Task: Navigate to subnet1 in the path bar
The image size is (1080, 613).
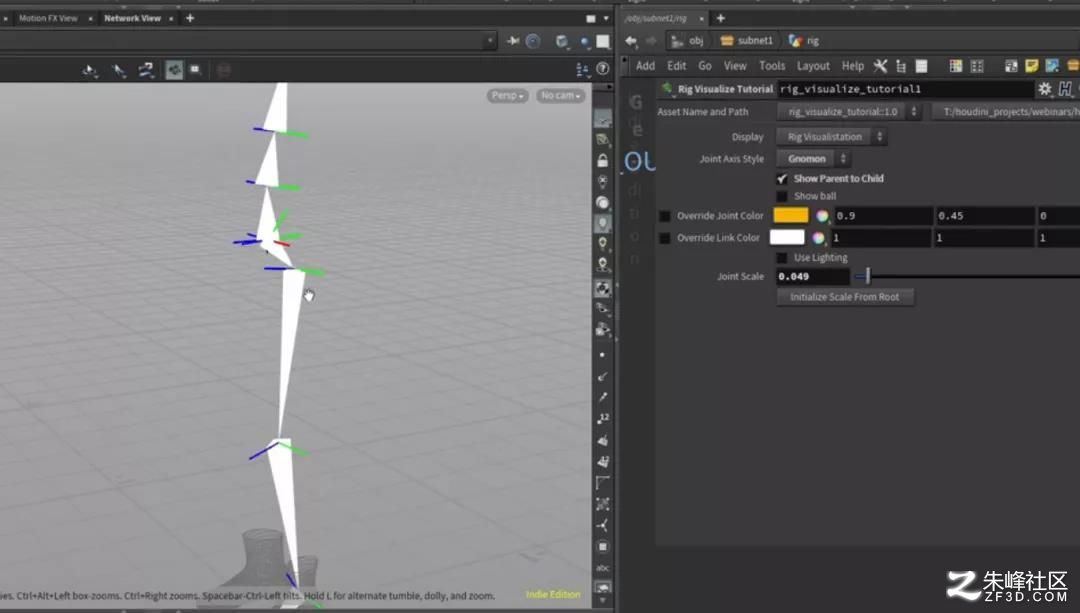Action: pyautogui.click(x=747, y=41)
